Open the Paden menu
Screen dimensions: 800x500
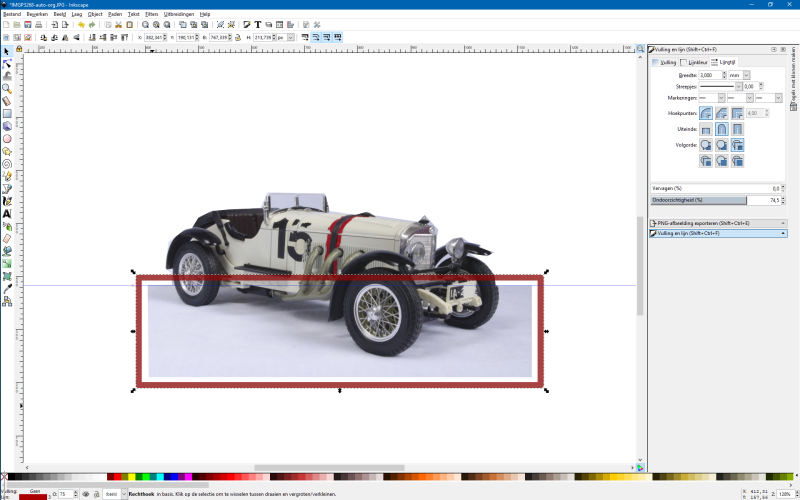[115, 14]
